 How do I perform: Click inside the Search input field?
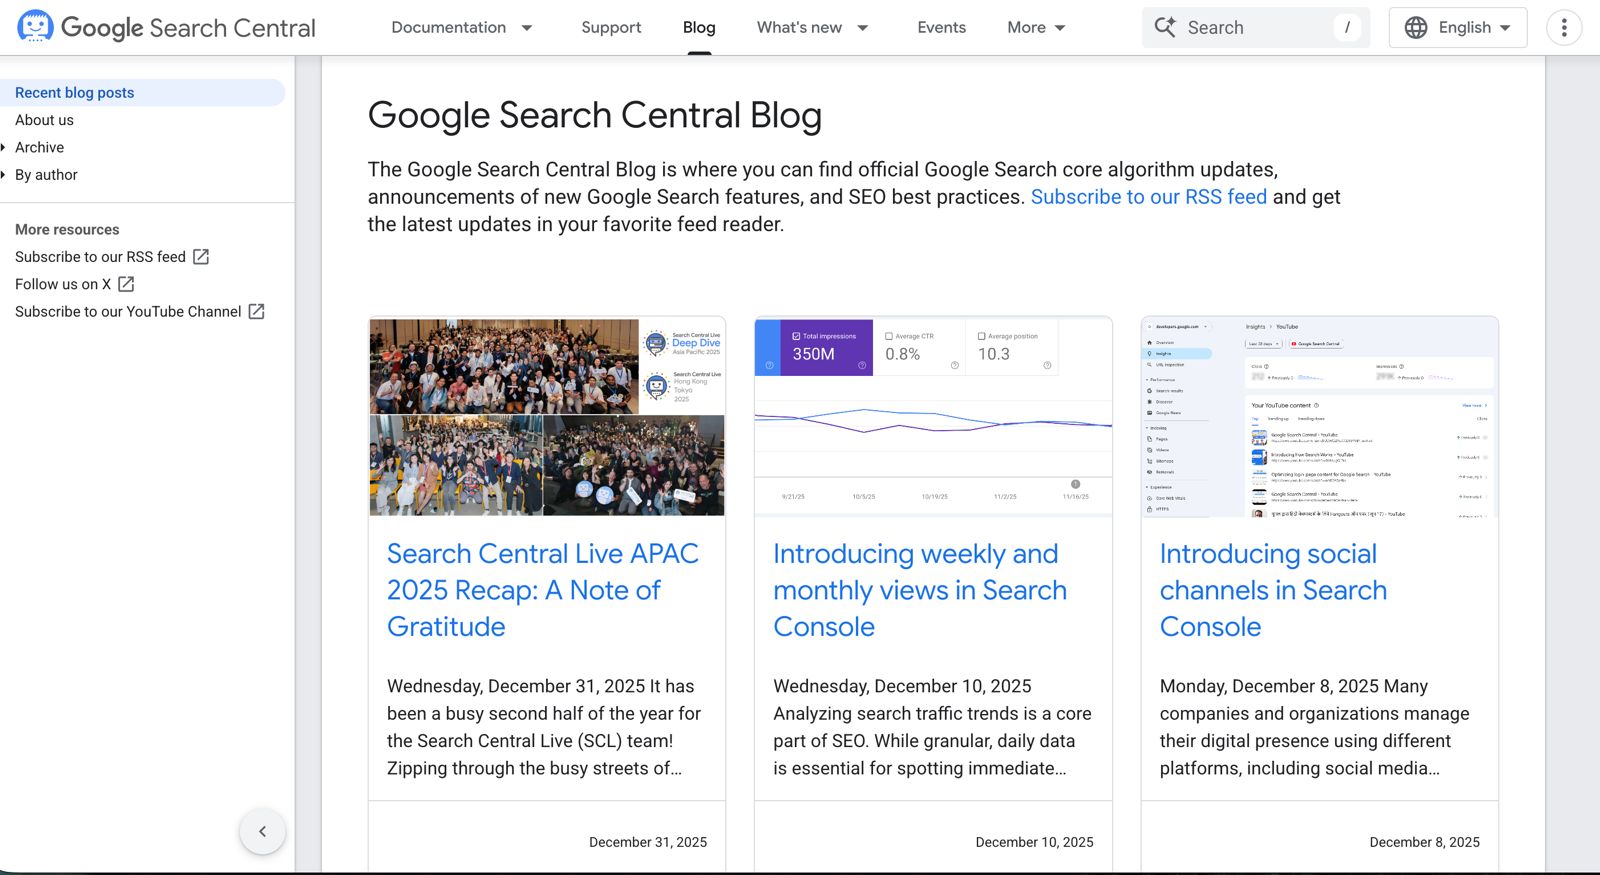(x=1250, y=27)
